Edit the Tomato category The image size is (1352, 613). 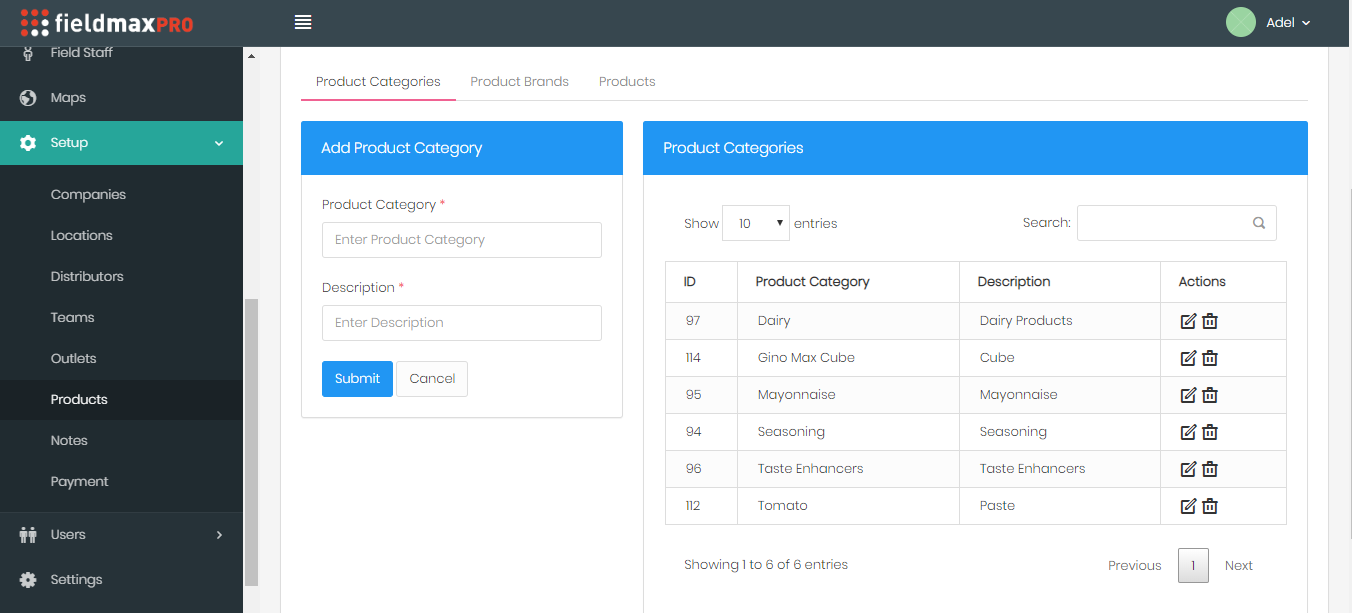1188,506
